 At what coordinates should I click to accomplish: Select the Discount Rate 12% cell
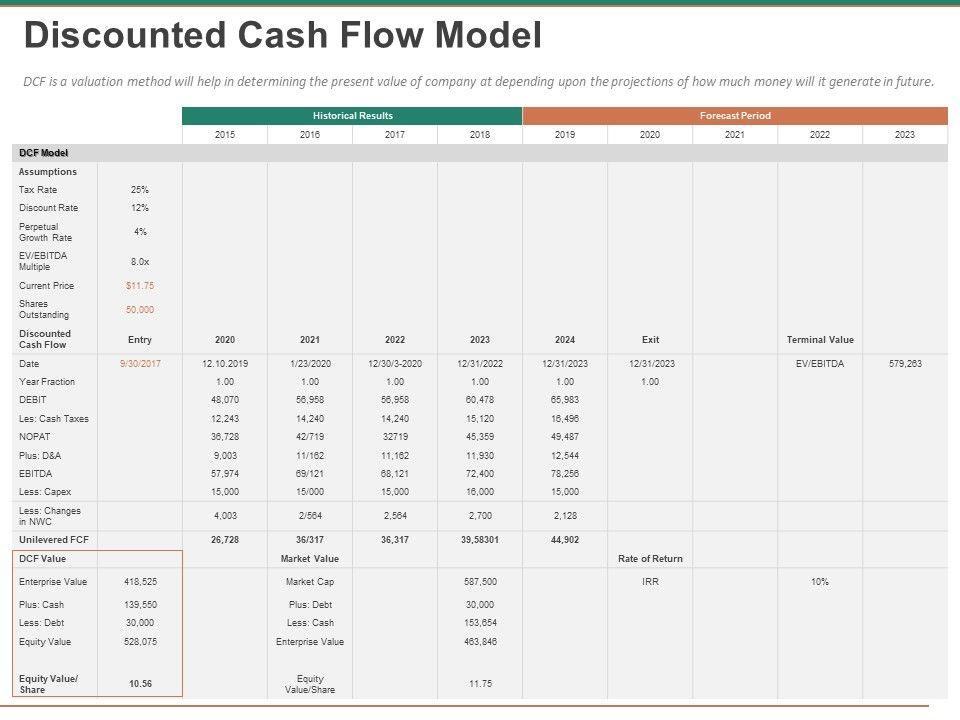click(140, 208)
